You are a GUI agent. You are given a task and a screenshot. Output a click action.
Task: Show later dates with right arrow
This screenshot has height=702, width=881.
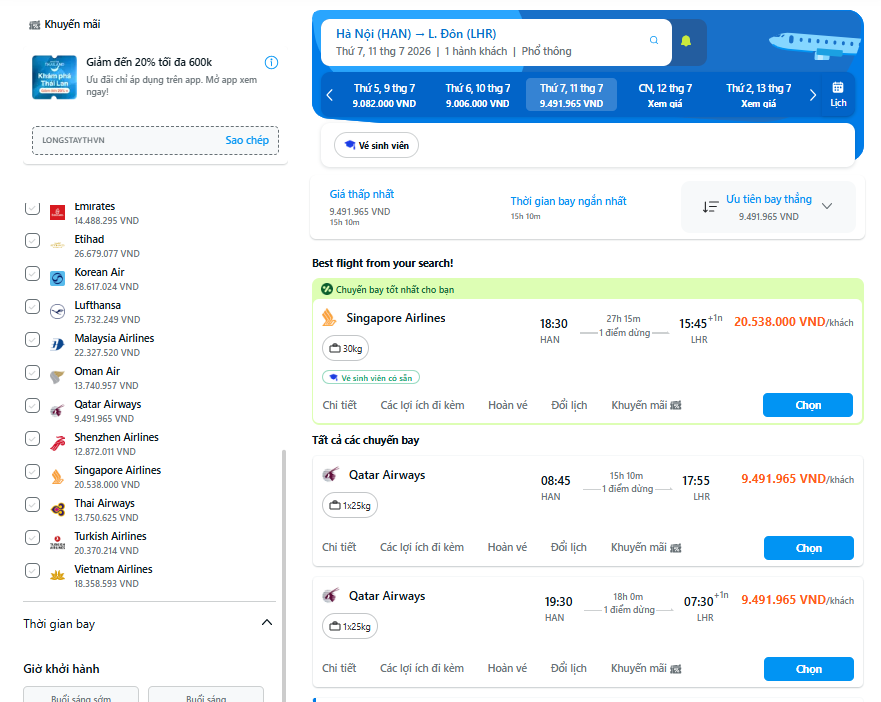(x=812, y=96)
